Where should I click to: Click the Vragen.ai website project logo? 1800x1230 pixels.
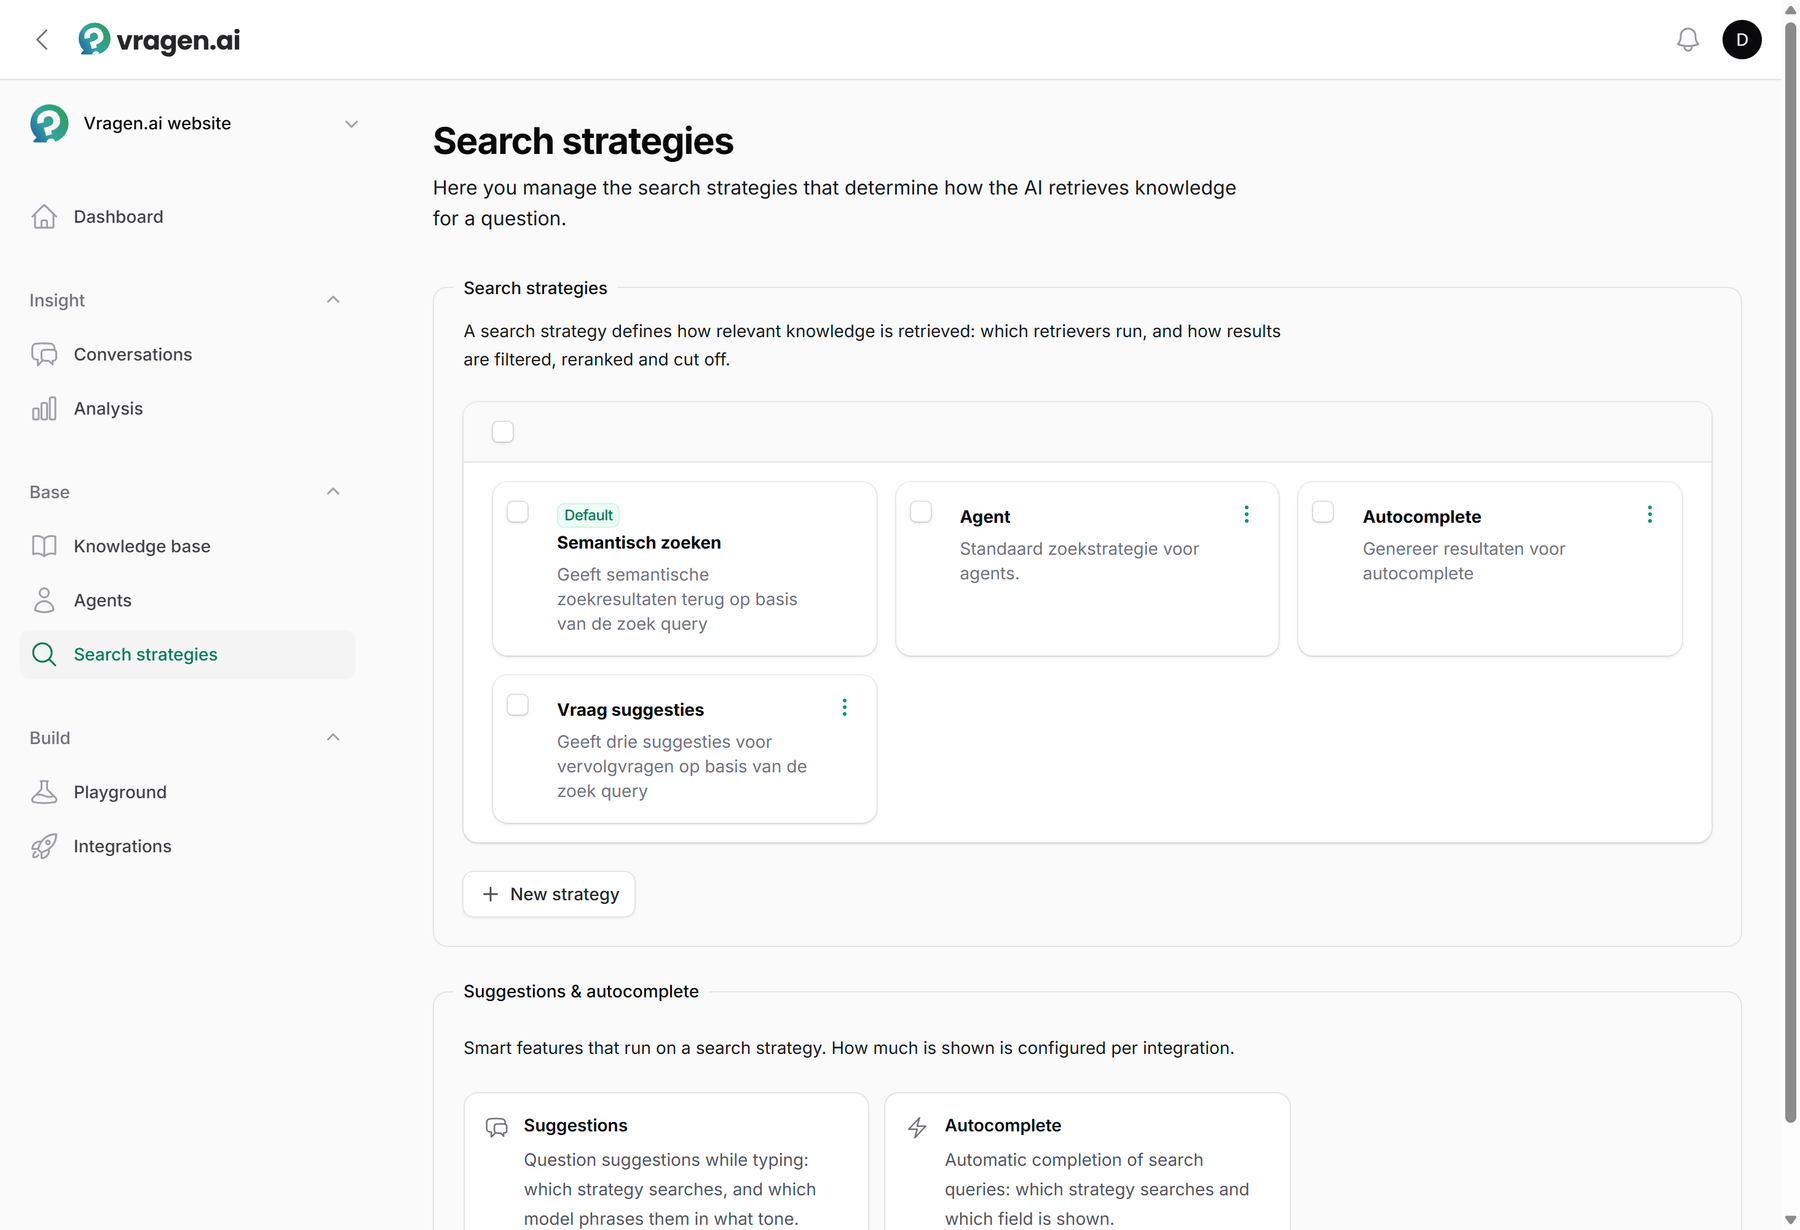click(49, 124)
